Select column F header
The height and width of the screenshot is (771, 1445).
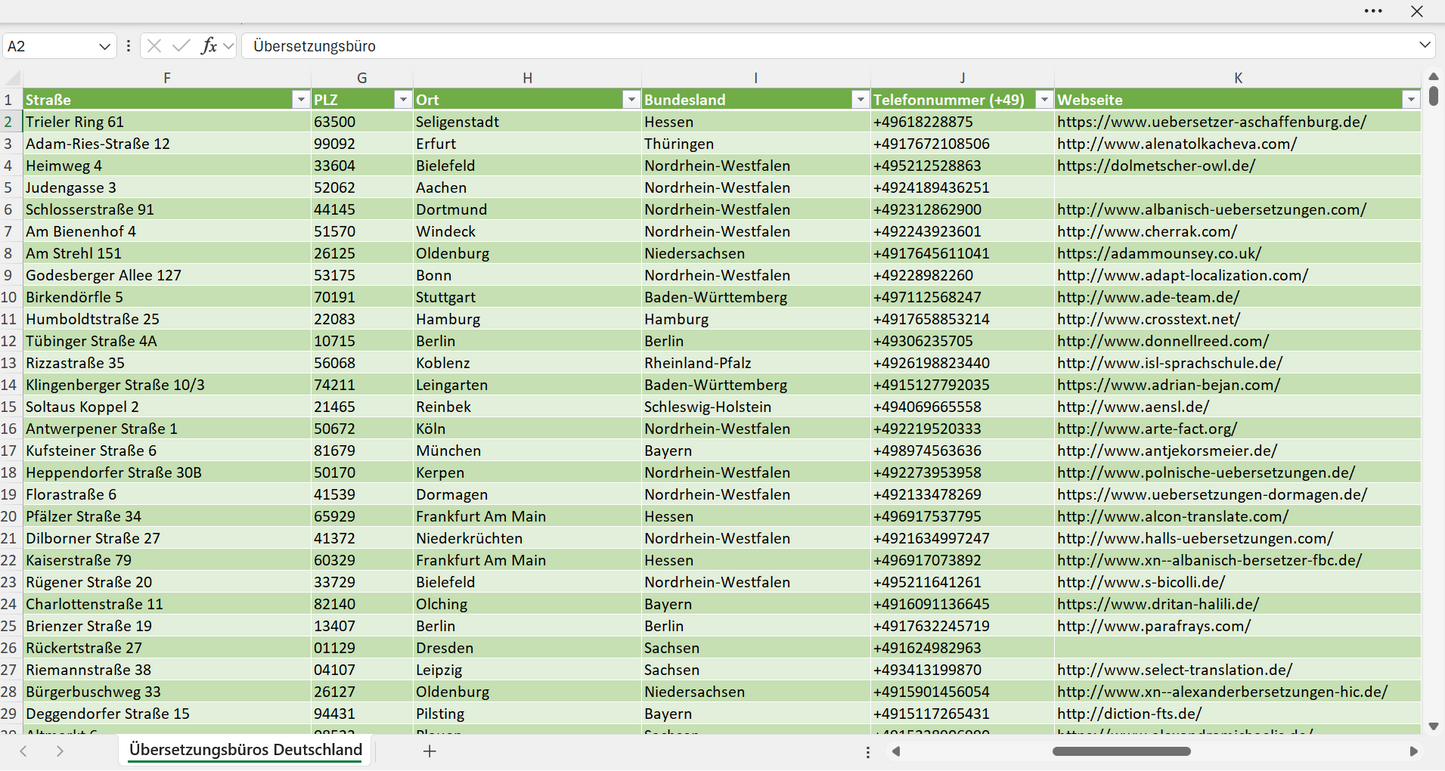pyautogui.click(x=167, y=78)
